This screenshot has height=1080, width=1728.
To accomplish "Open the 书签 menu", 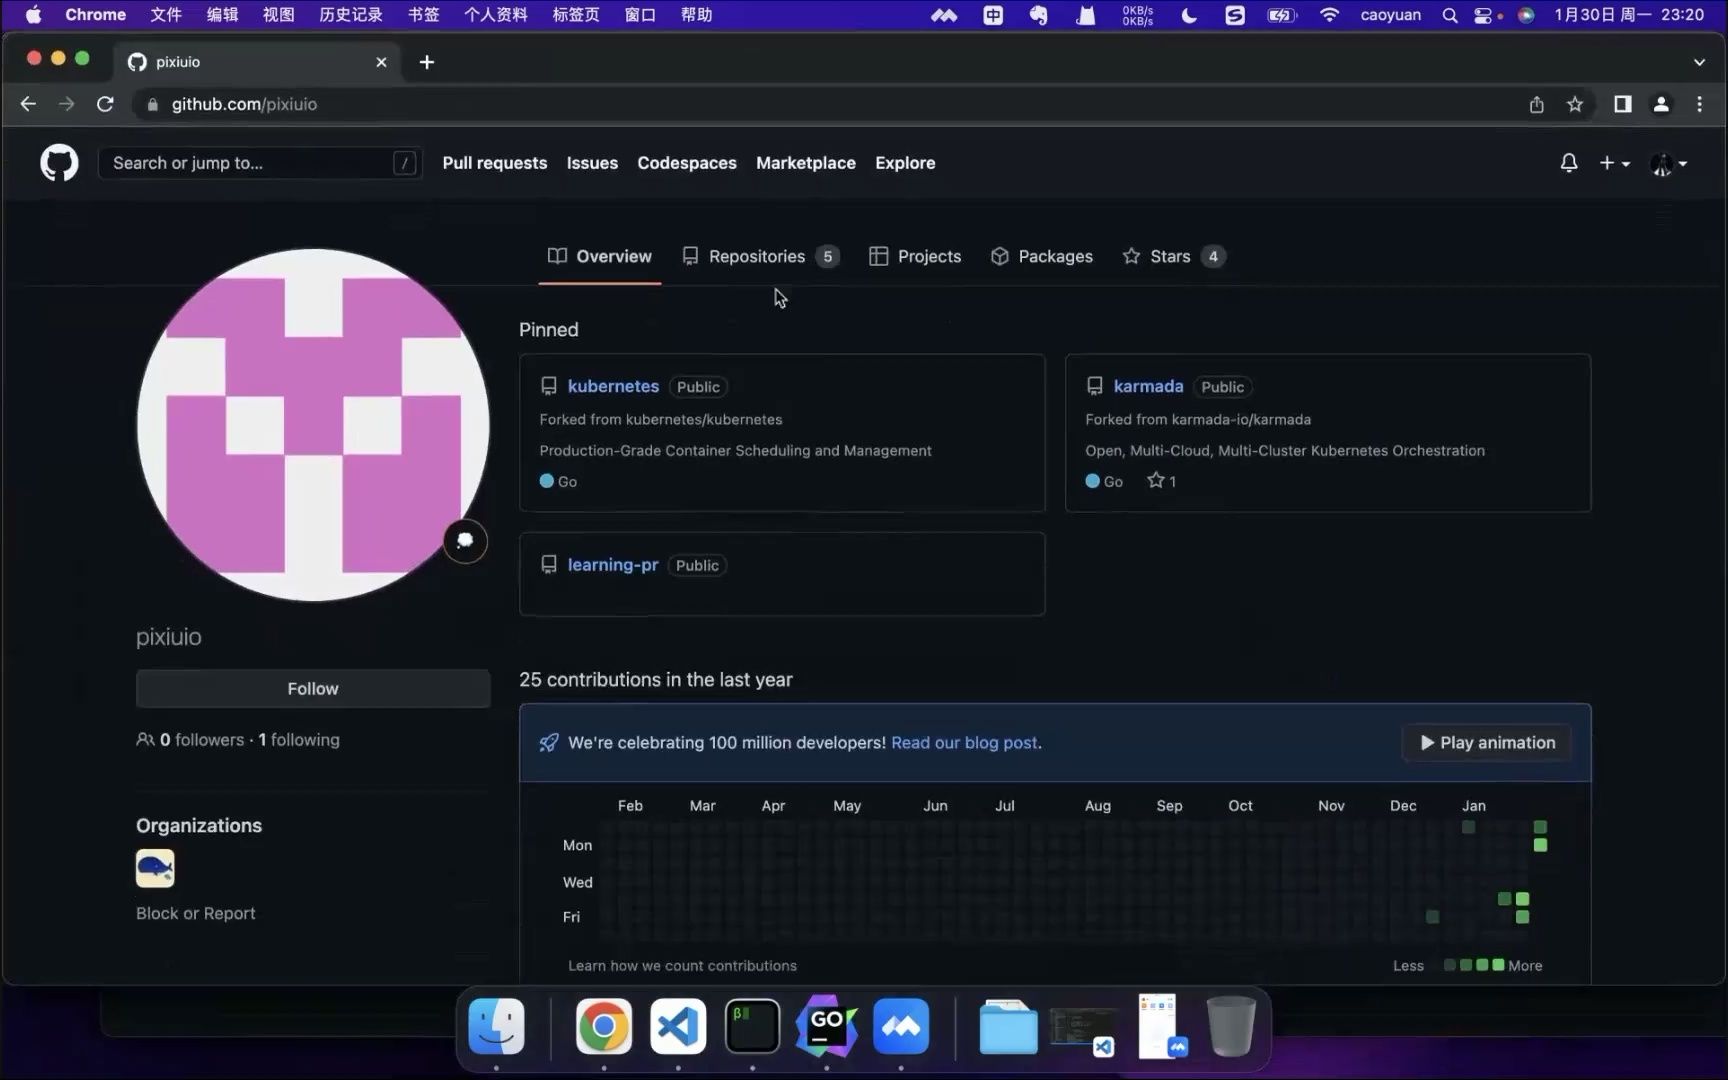I will click(424, 15).
